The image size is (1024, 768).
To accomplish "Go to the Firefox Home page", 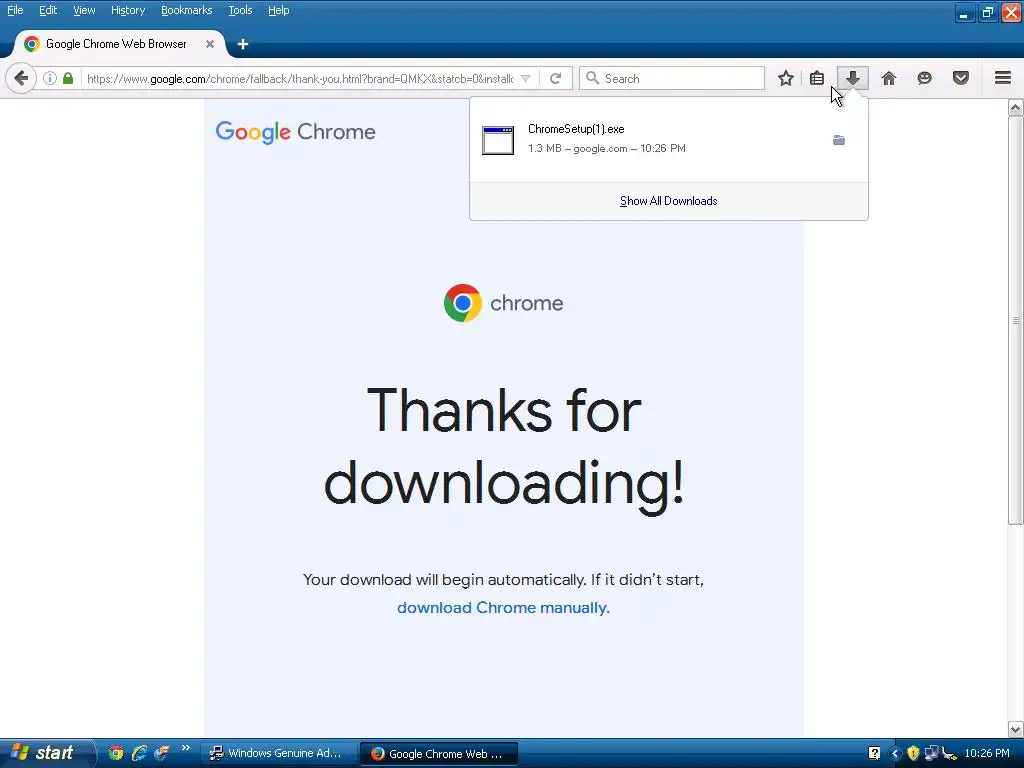I will [x=889, y=78].
